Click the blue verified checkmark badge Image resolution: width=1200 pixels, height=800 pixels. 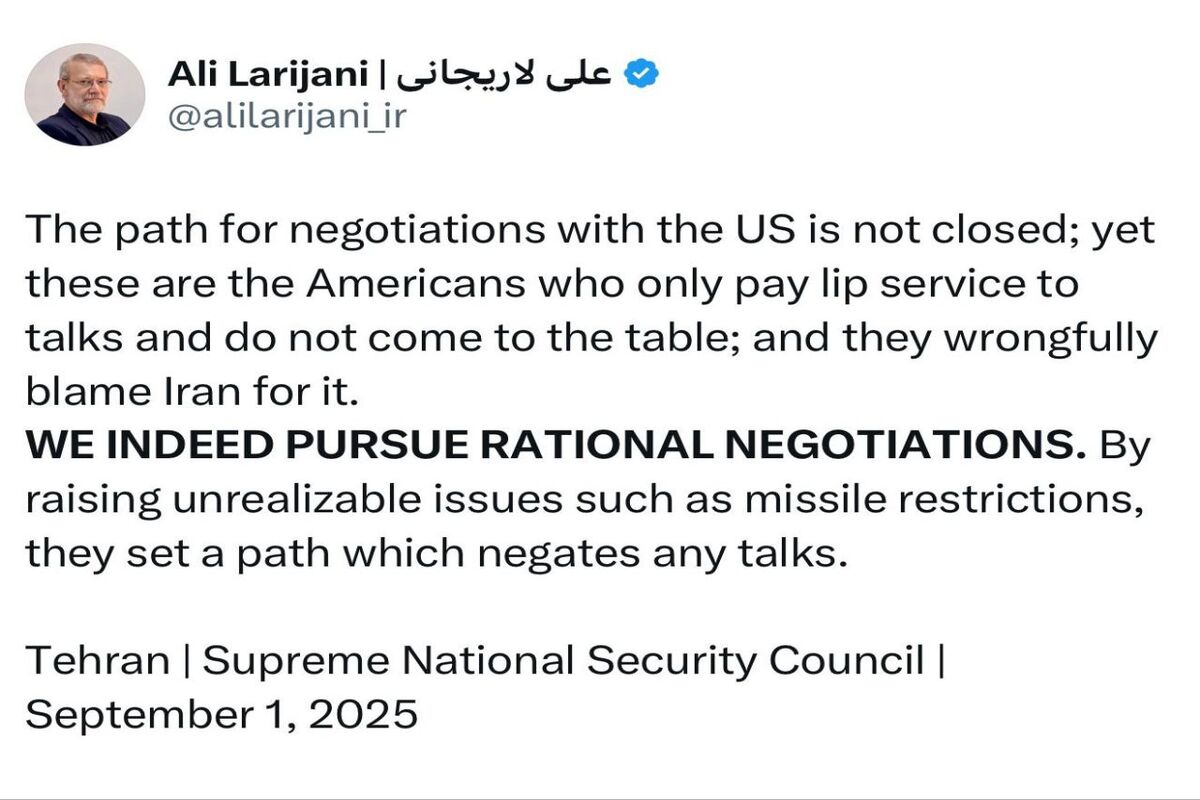pos(640,73)
